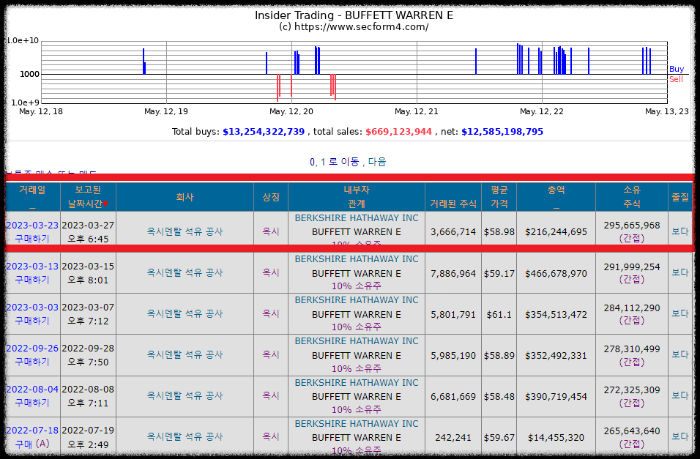Click the Buy legend label on the chart
This screenshot has width=700, height=459.
click(x=676, y=69)
